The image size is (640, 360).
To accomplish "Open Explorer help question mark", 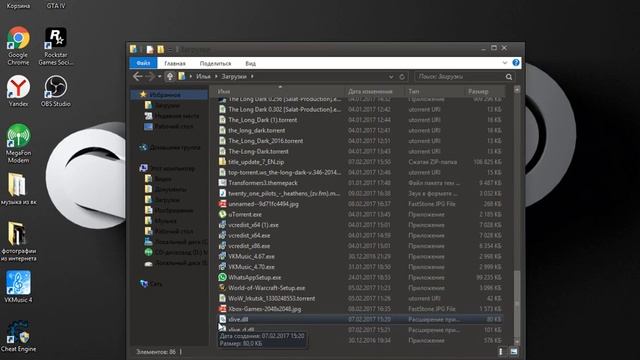I will [516, 63].
